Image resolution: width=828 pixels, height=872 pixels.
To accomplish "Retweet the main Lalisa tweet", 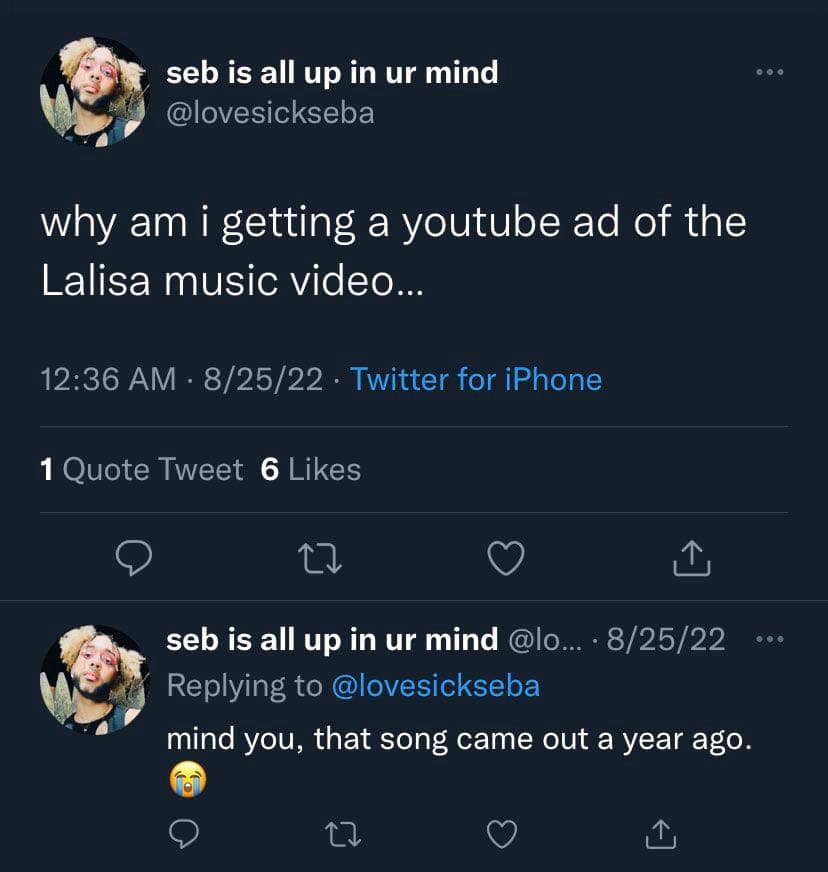I will (x=320, y=559).
